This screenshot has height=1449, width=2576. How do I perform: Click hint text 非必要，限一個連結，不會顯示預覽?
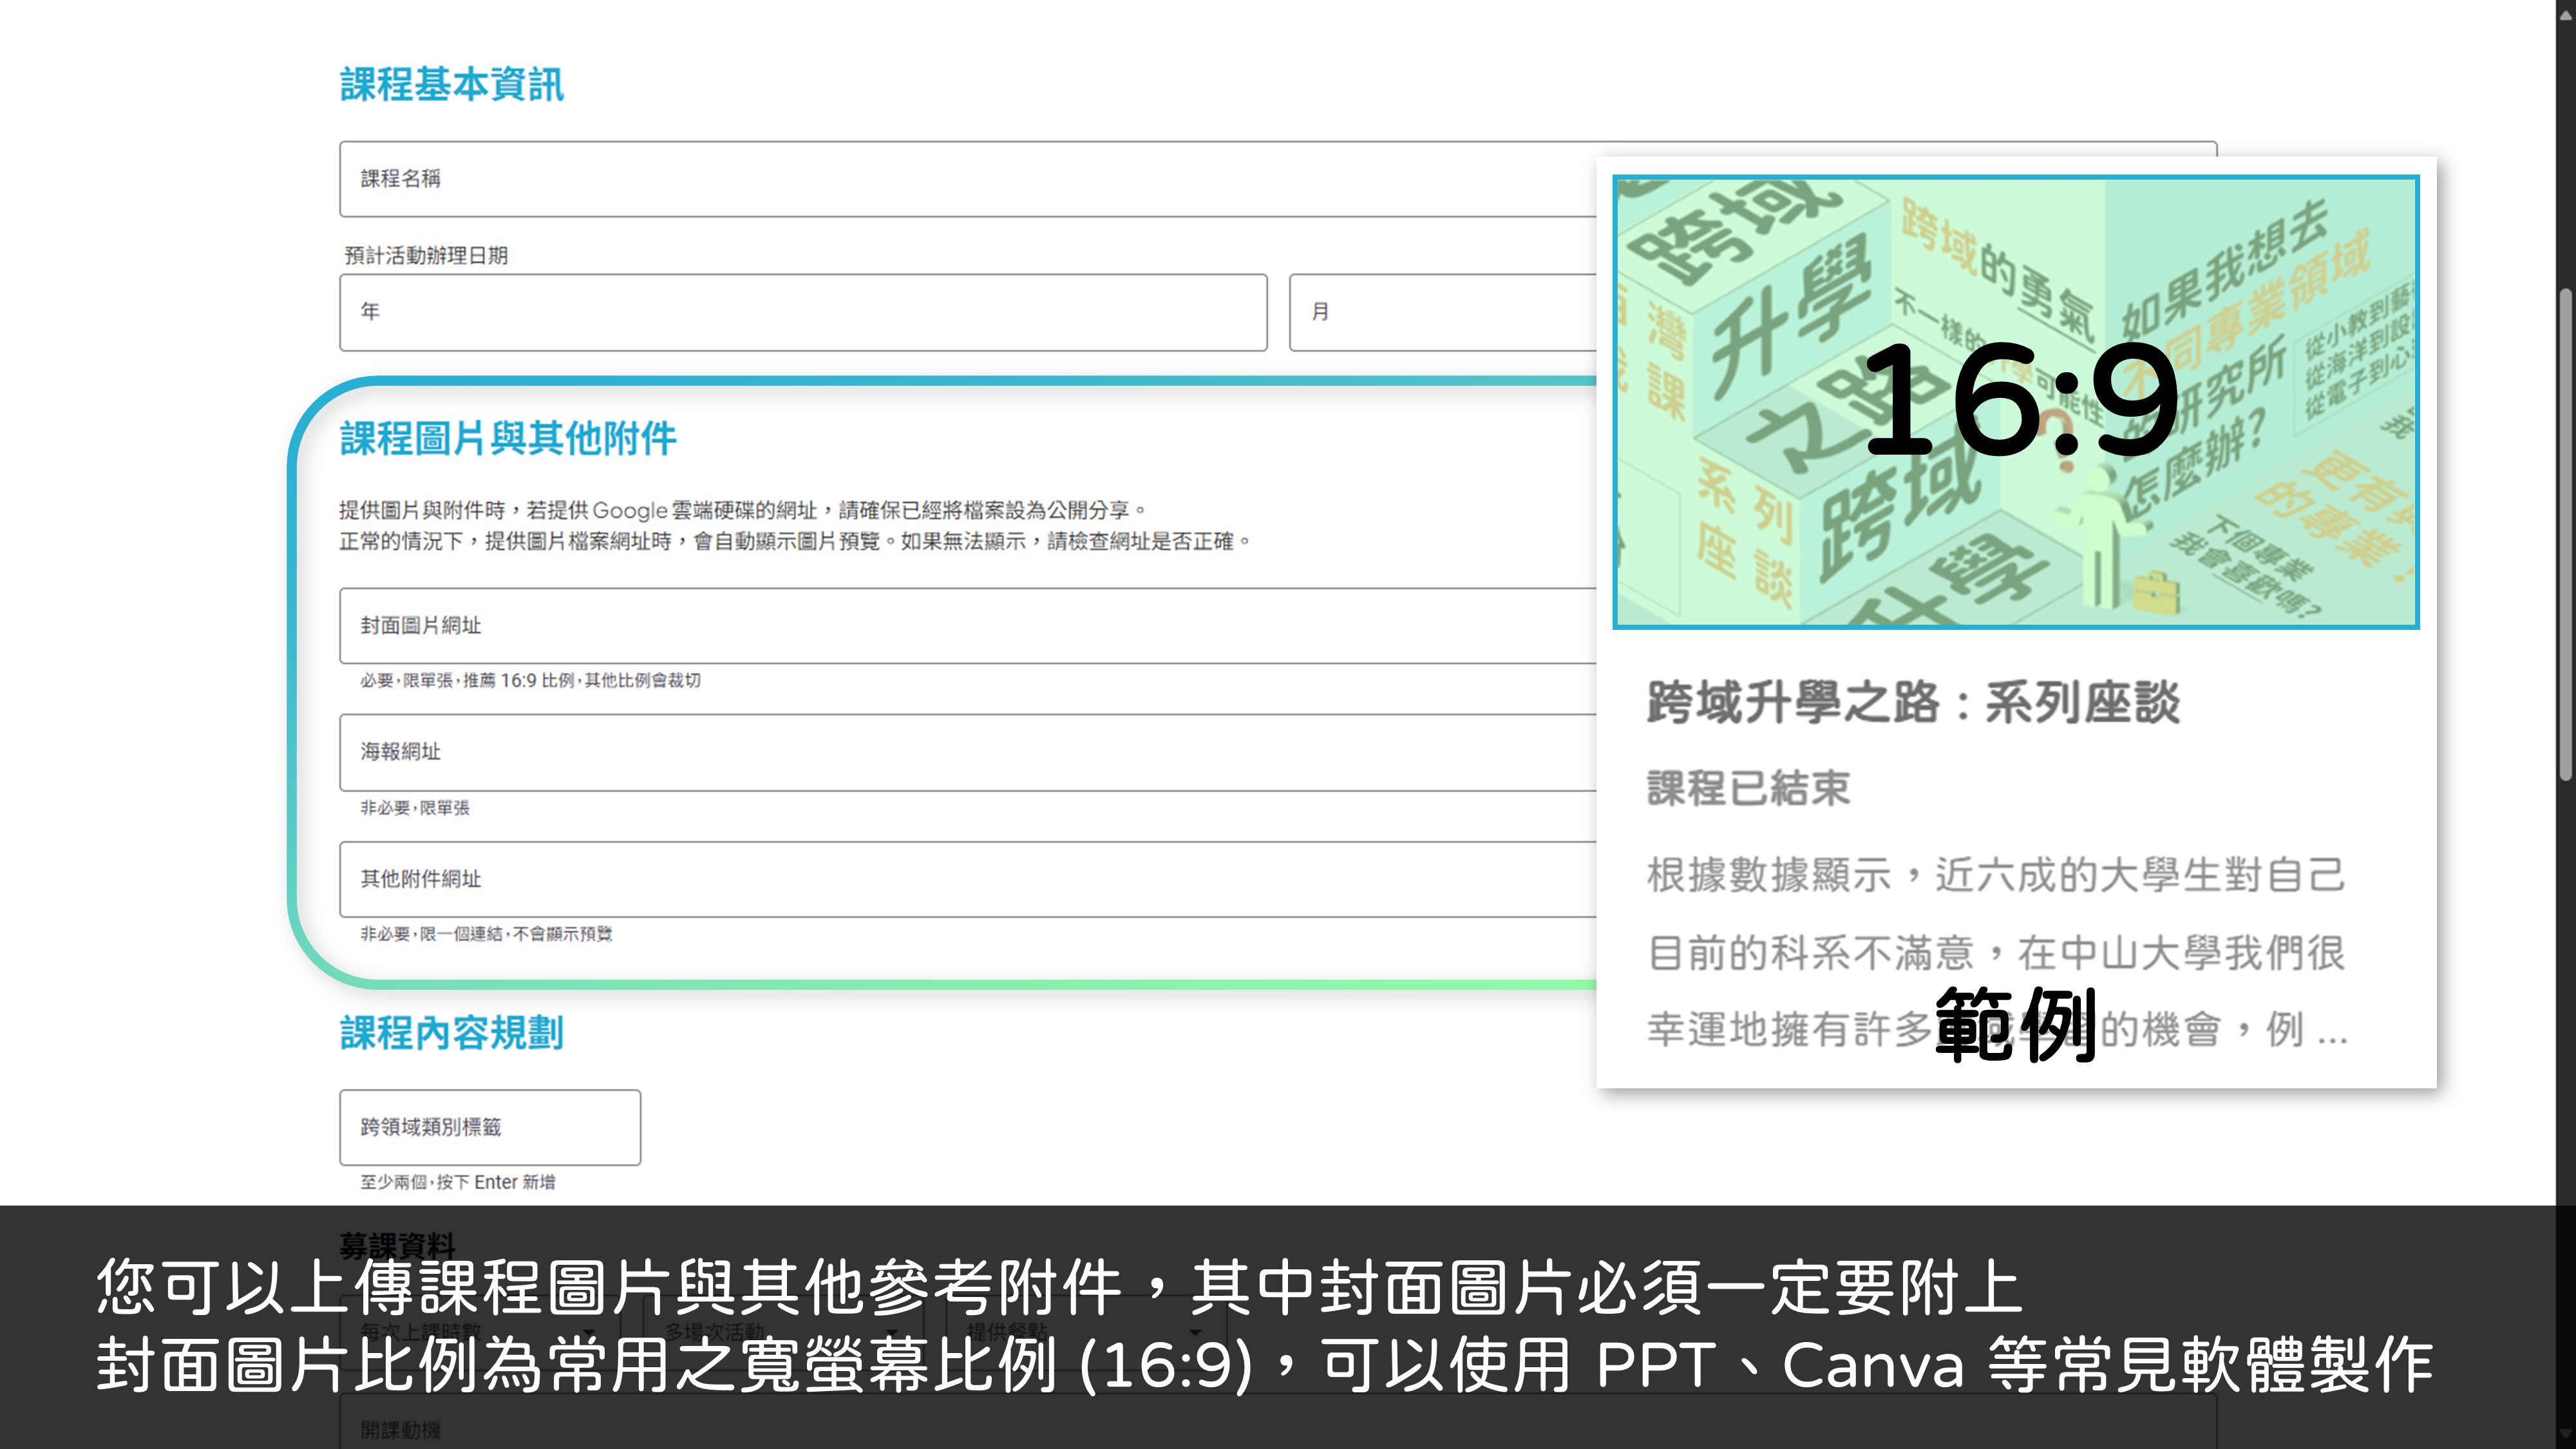click(486, 934)
